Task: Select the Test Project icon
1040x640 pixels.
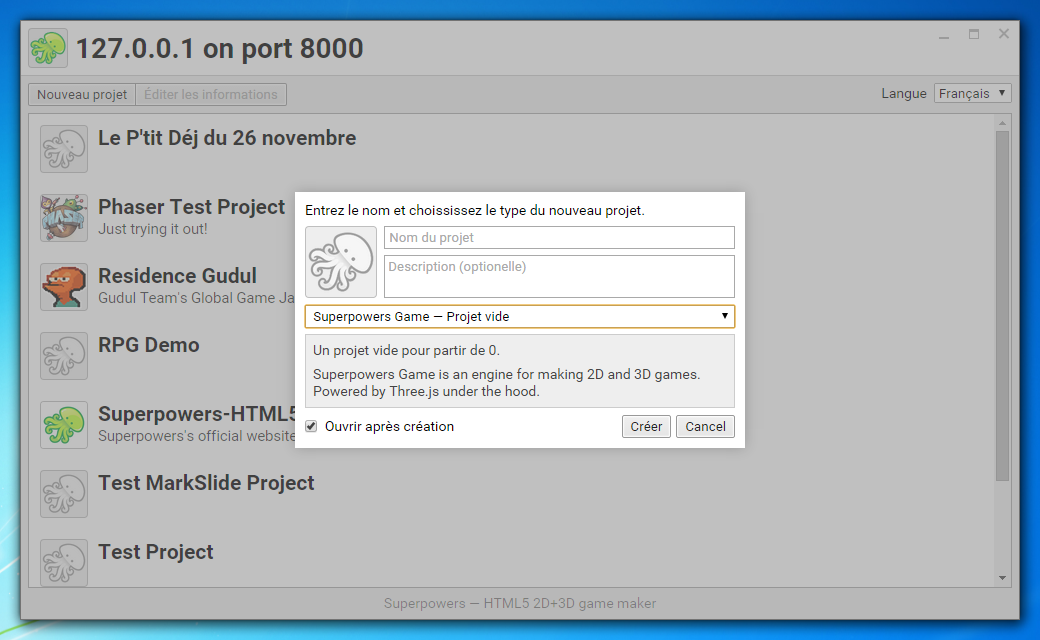Action: (x=64, y=562)
